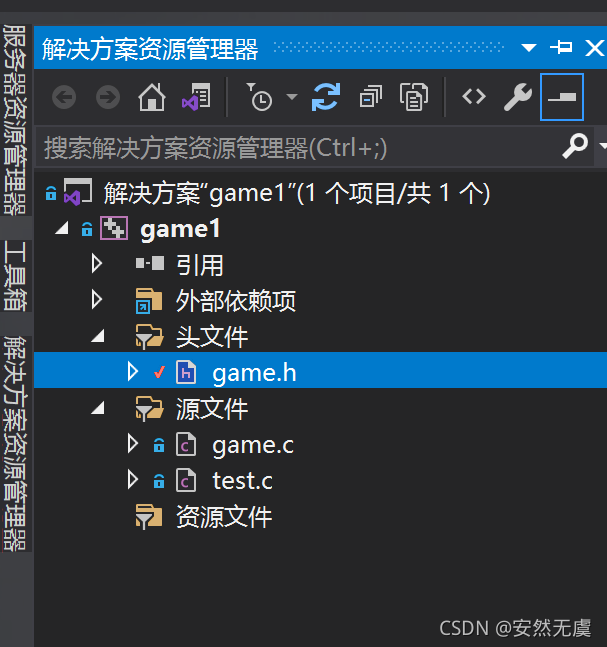Select the solution "game1" root node
The height and width of the screenshot is (647, 607).
pyautogui.click(x=297, y=193)
